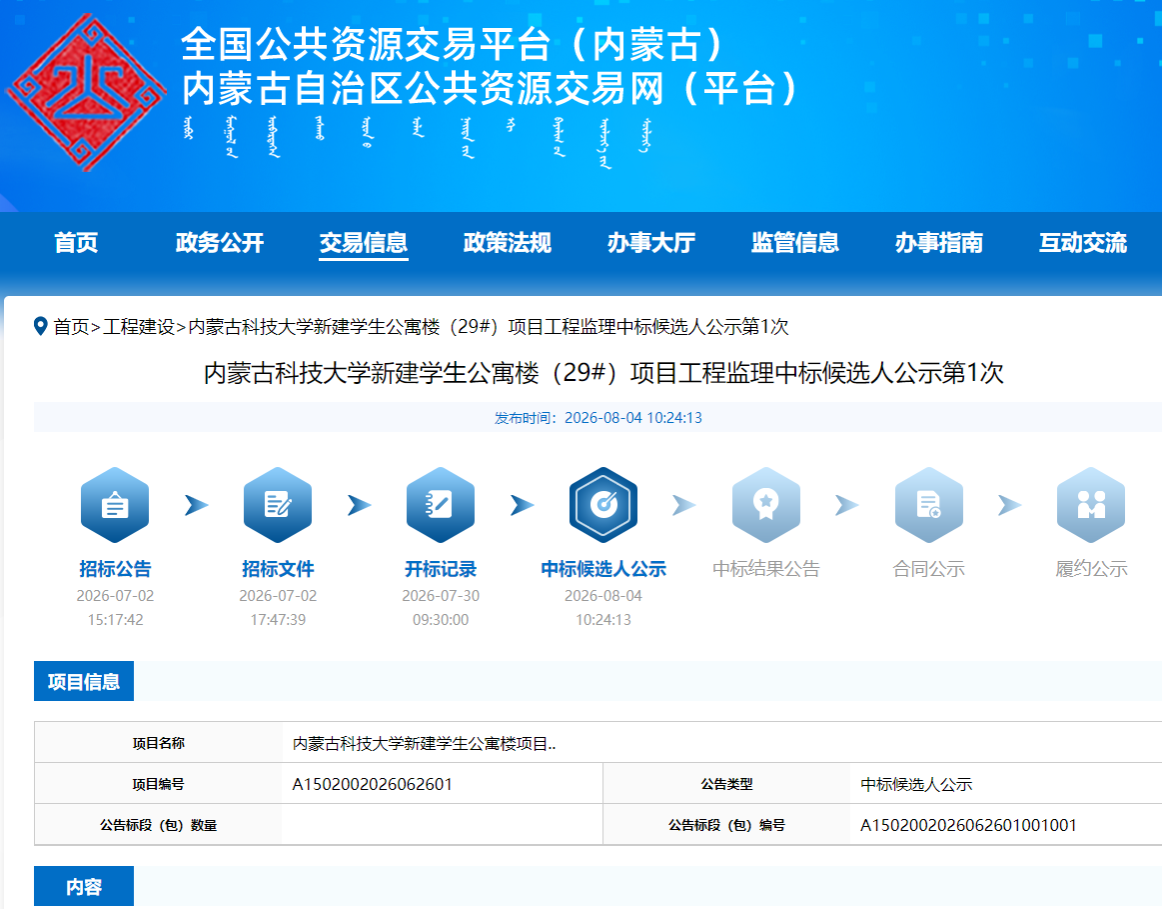Select the 项目信息 section tab
1162x909 pixels.
(x=84, y=681)
